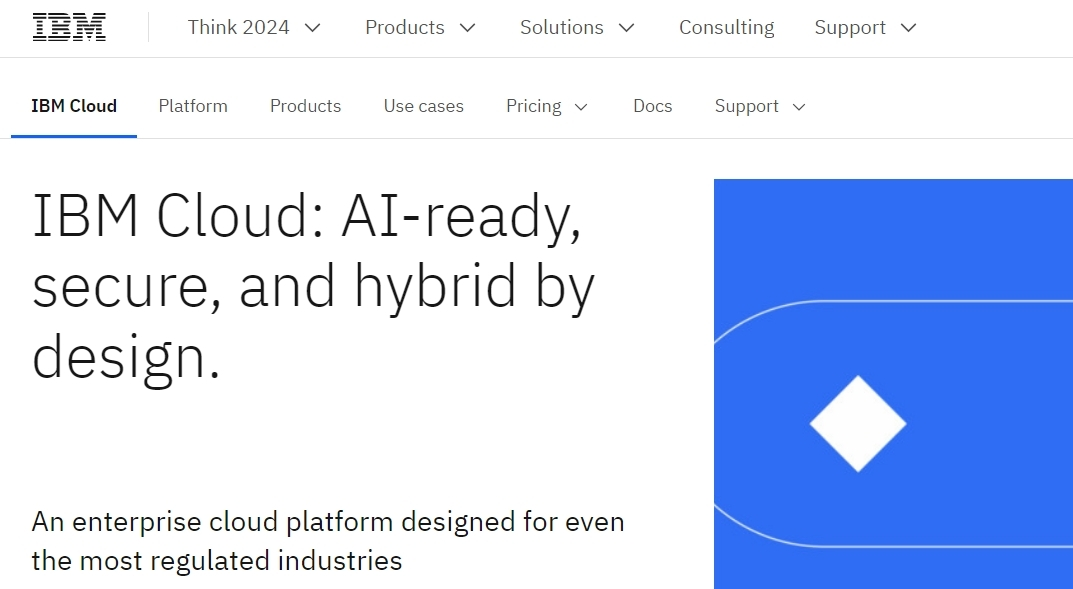Expand Support in the IBM Cloud navigation

point(759,106)
